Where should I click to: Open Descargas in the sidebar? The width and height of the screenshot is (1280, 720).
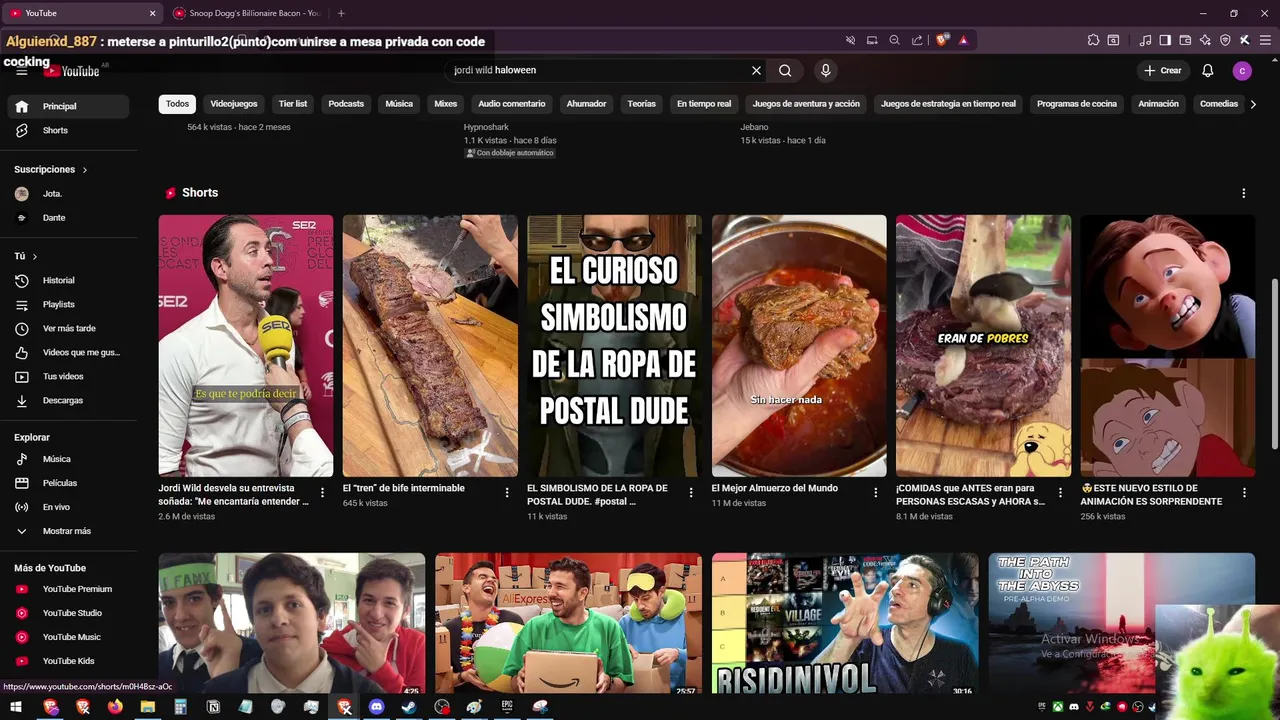click(68, 400)
